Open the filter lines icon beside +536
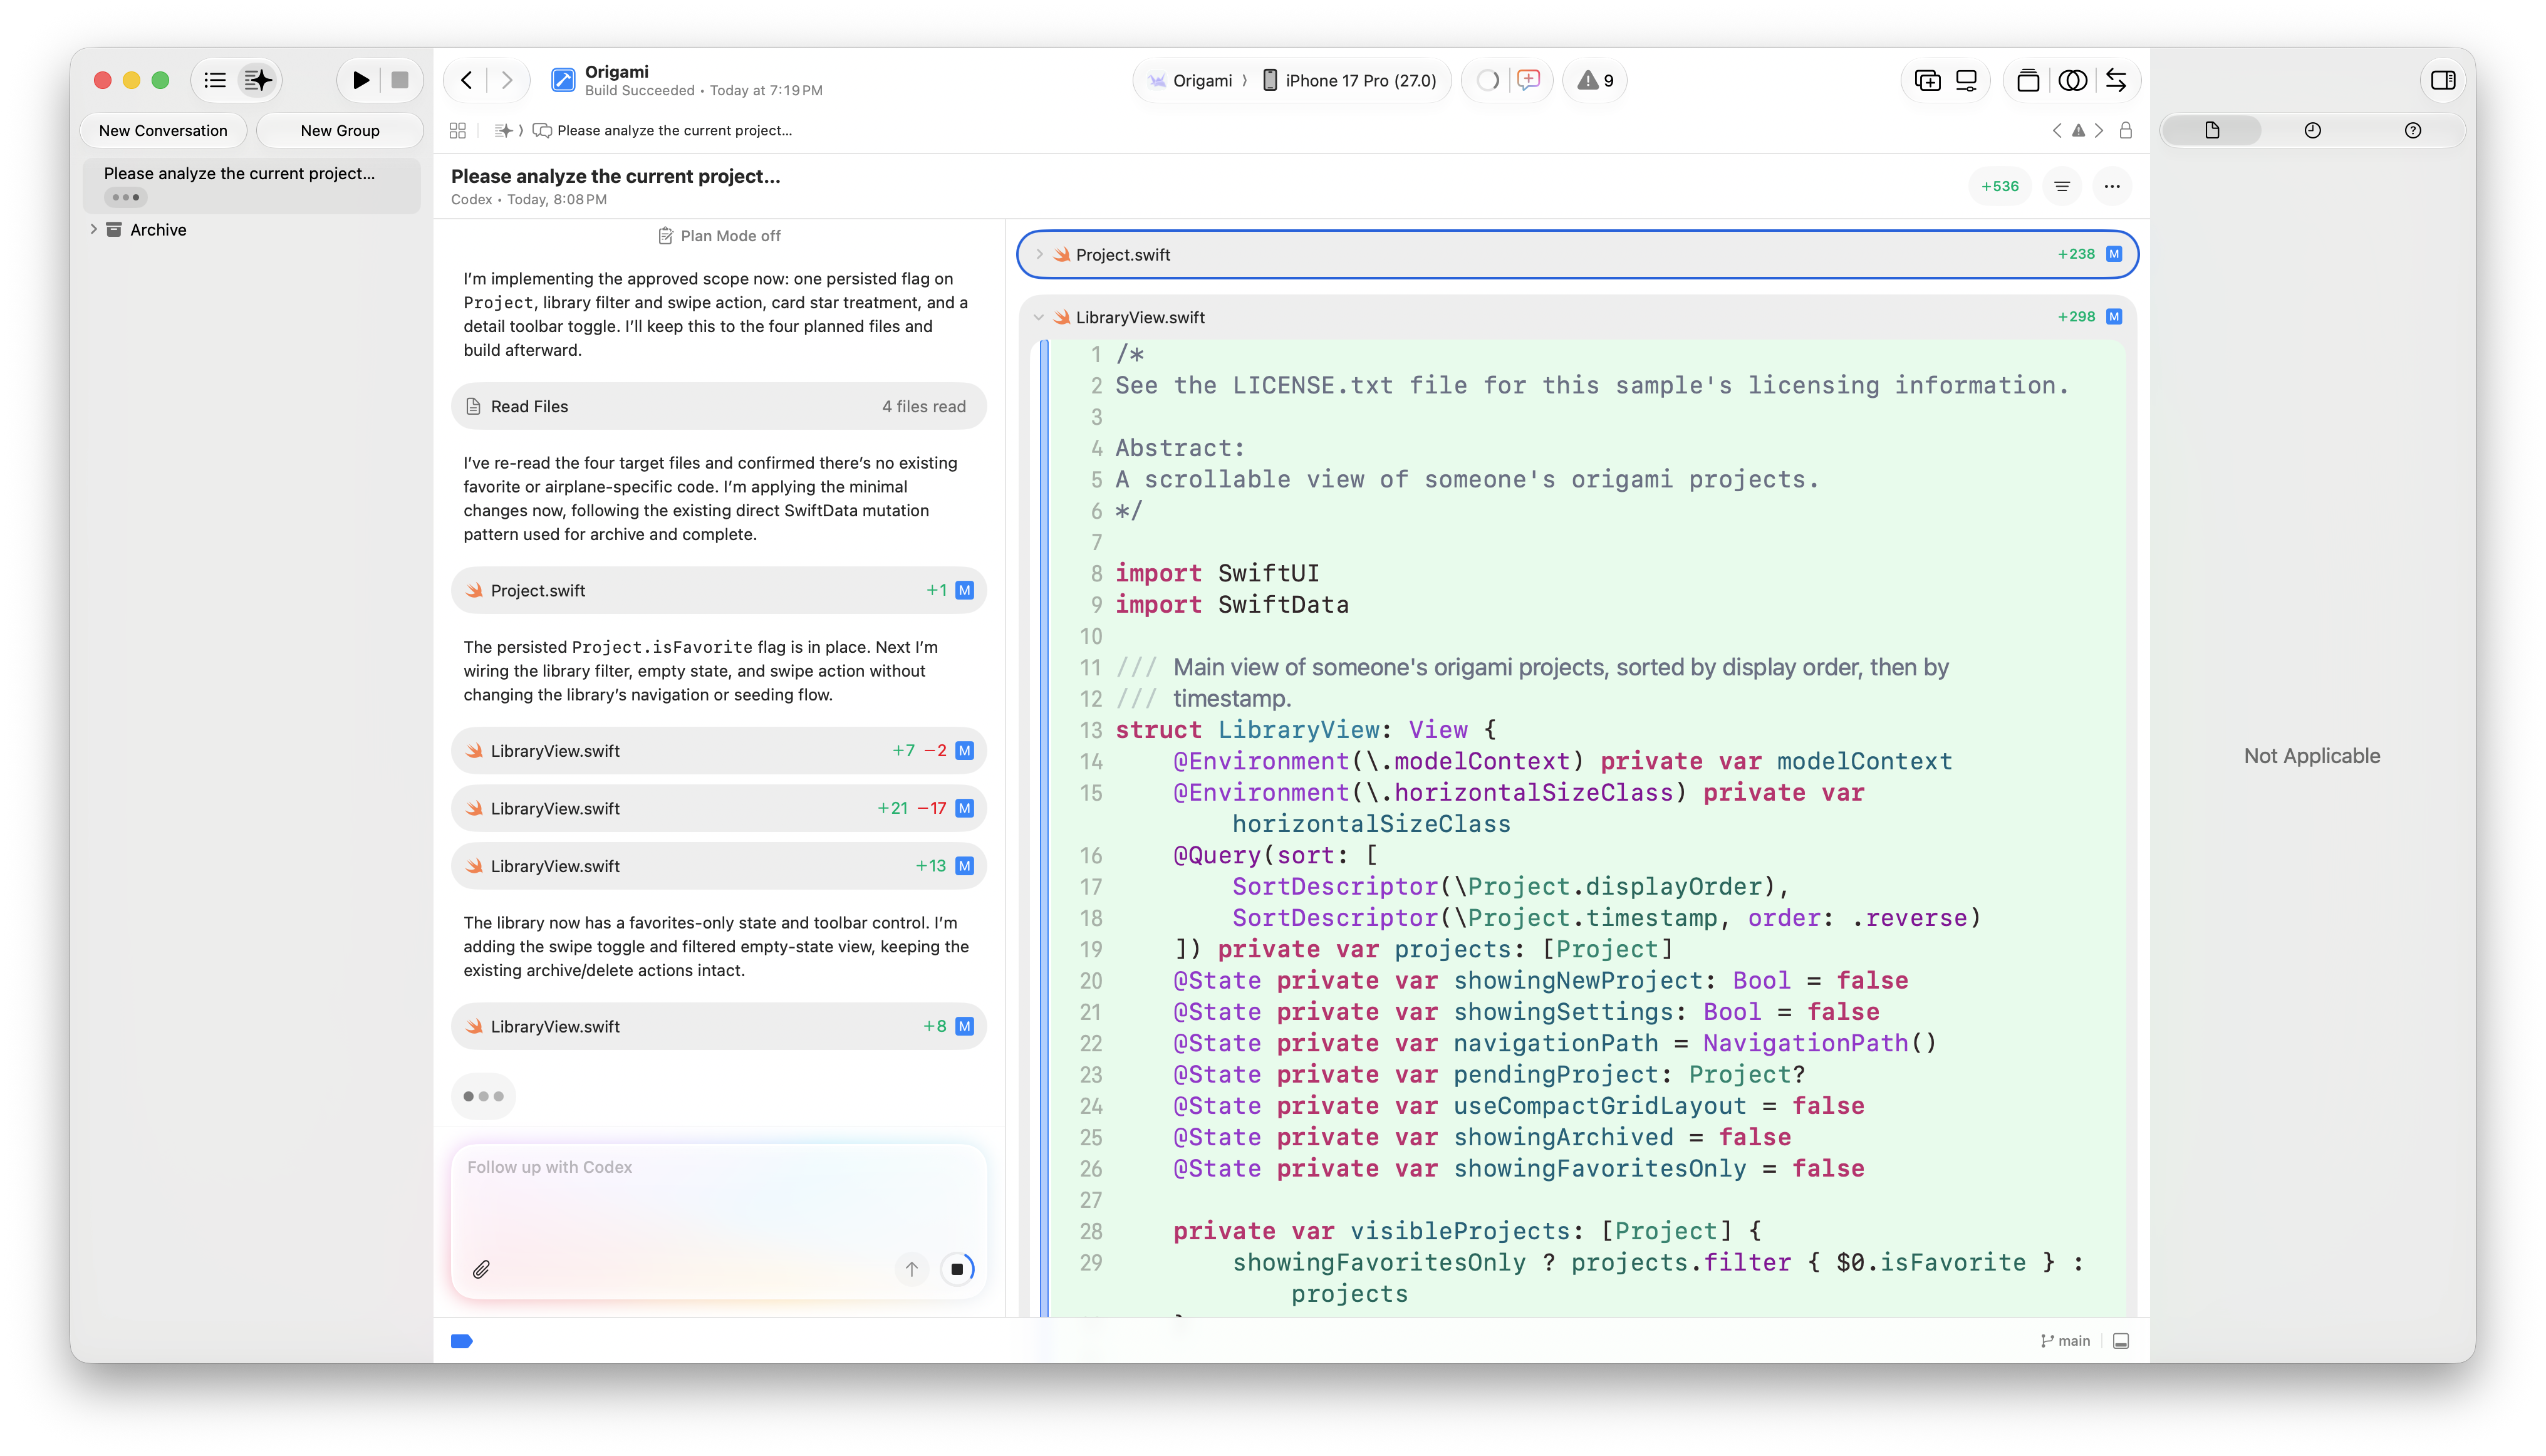The width and height of the screenshot is (2546, 1456). (x=2062, y=186)
